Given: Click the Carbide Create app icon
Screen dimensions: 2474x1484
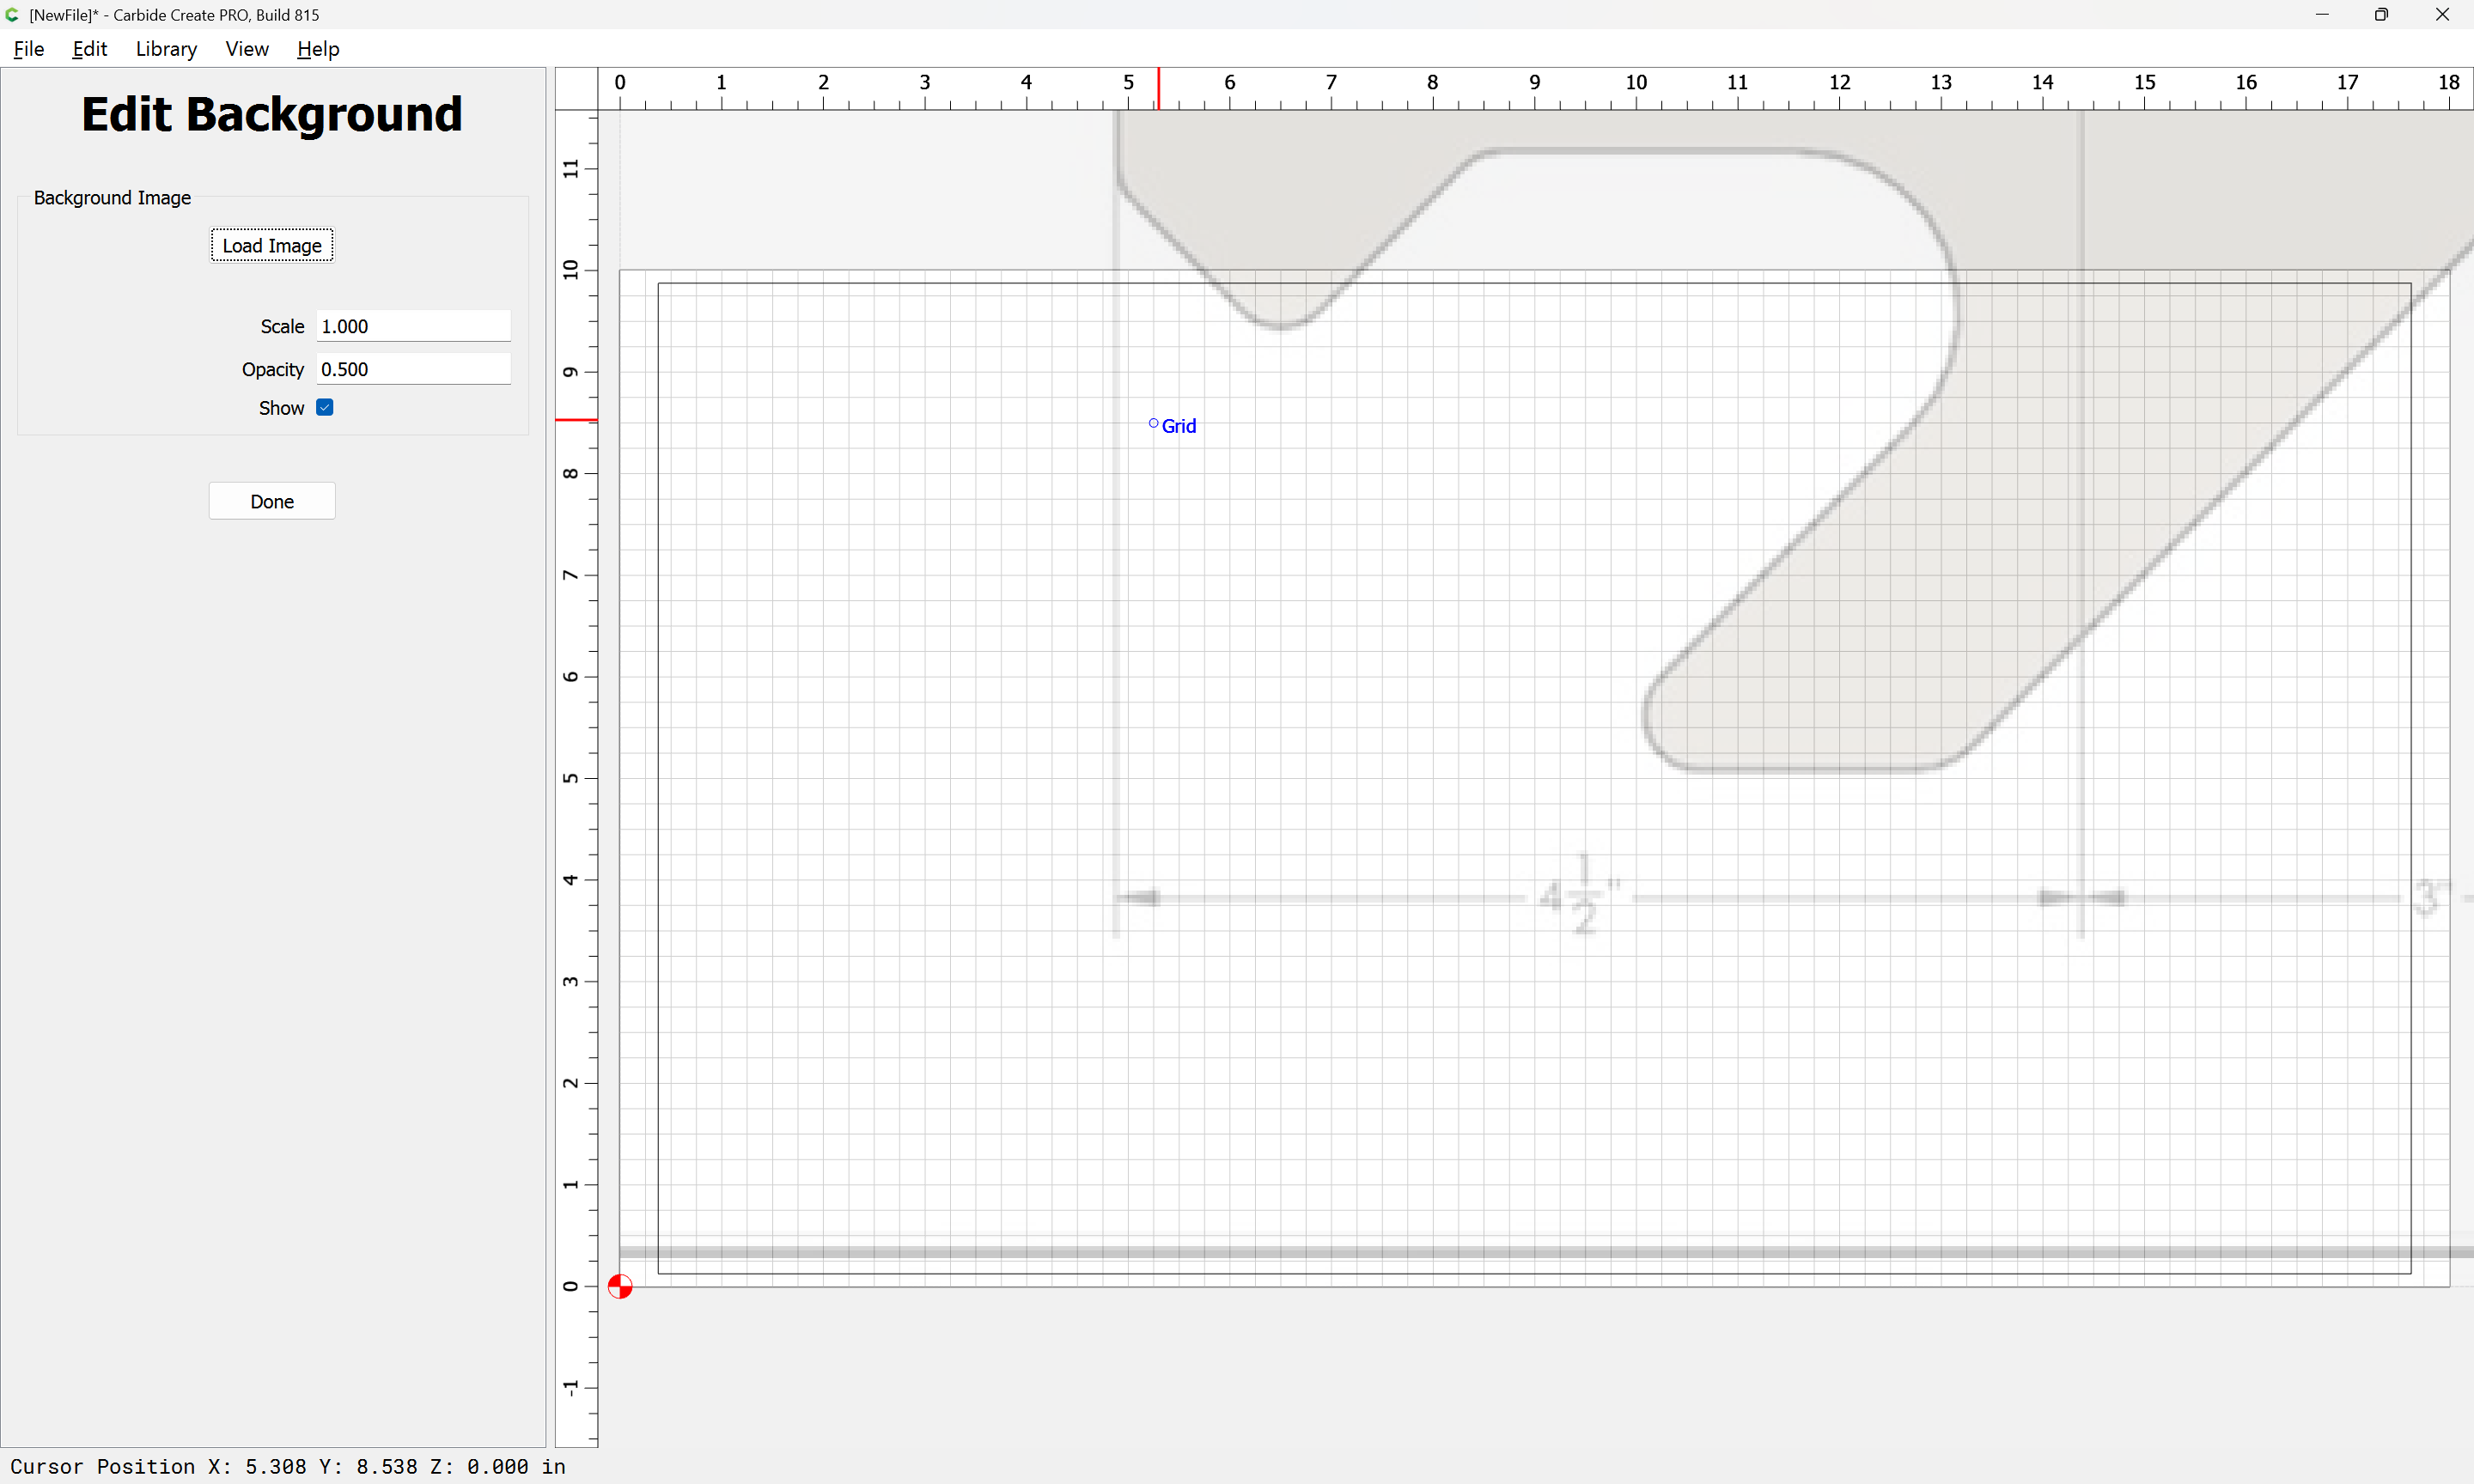Looking at the screenshot, I should (12, 14).
